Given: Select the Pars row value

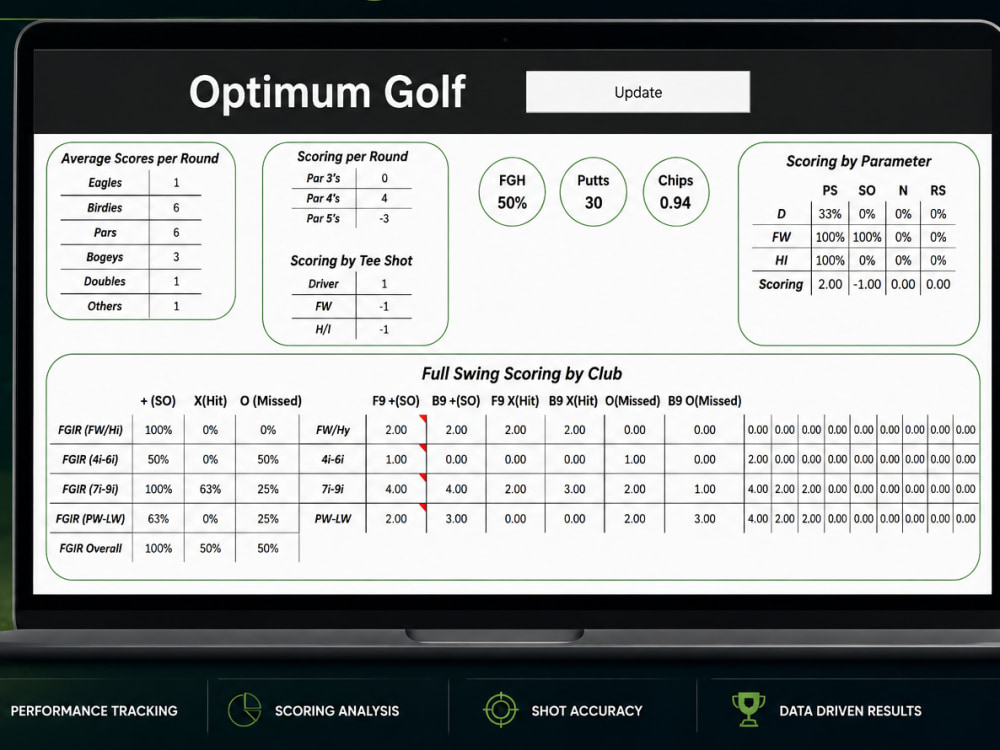Looking at the screenshot, I should pyautogui.click(x=176, y=233).
